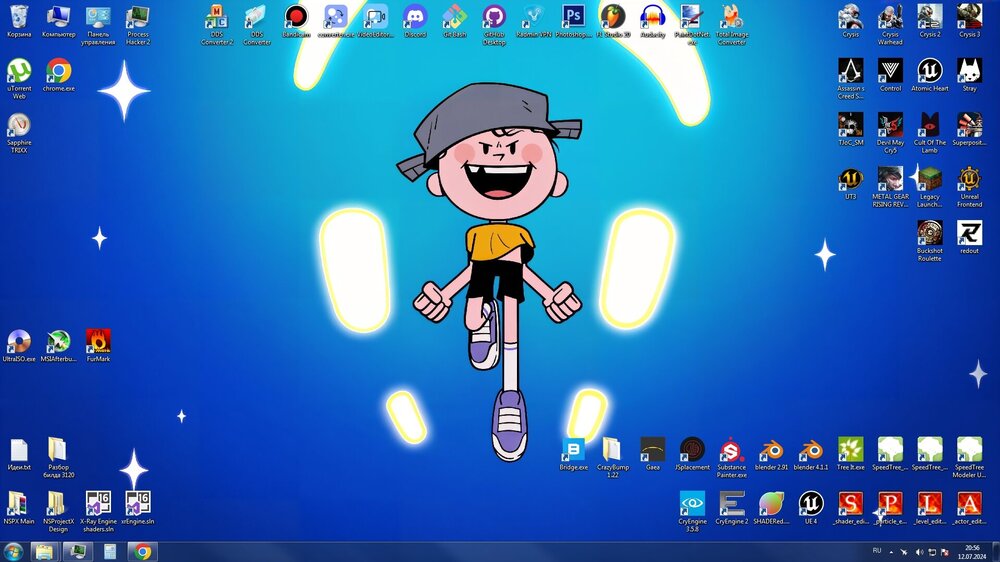Screen dimensions: 1000x562
Task: Select the UE 4 desktop icon
Action: coord(810,502)
